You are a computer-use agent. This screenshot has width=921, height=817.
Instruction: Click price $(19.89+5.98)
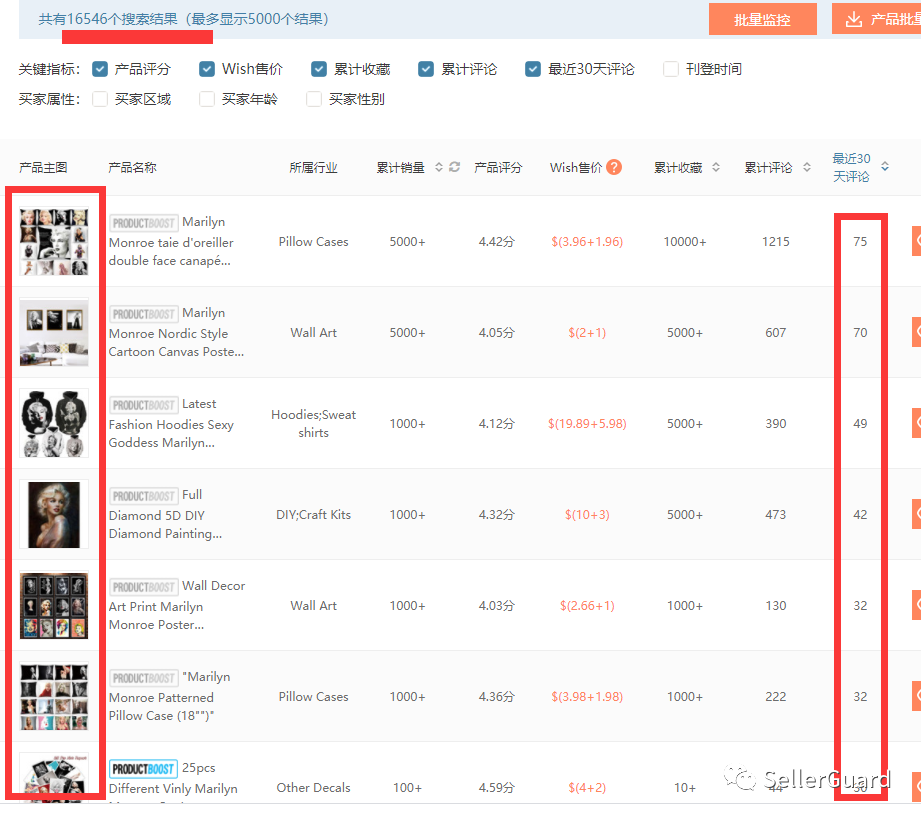(587, 424)
